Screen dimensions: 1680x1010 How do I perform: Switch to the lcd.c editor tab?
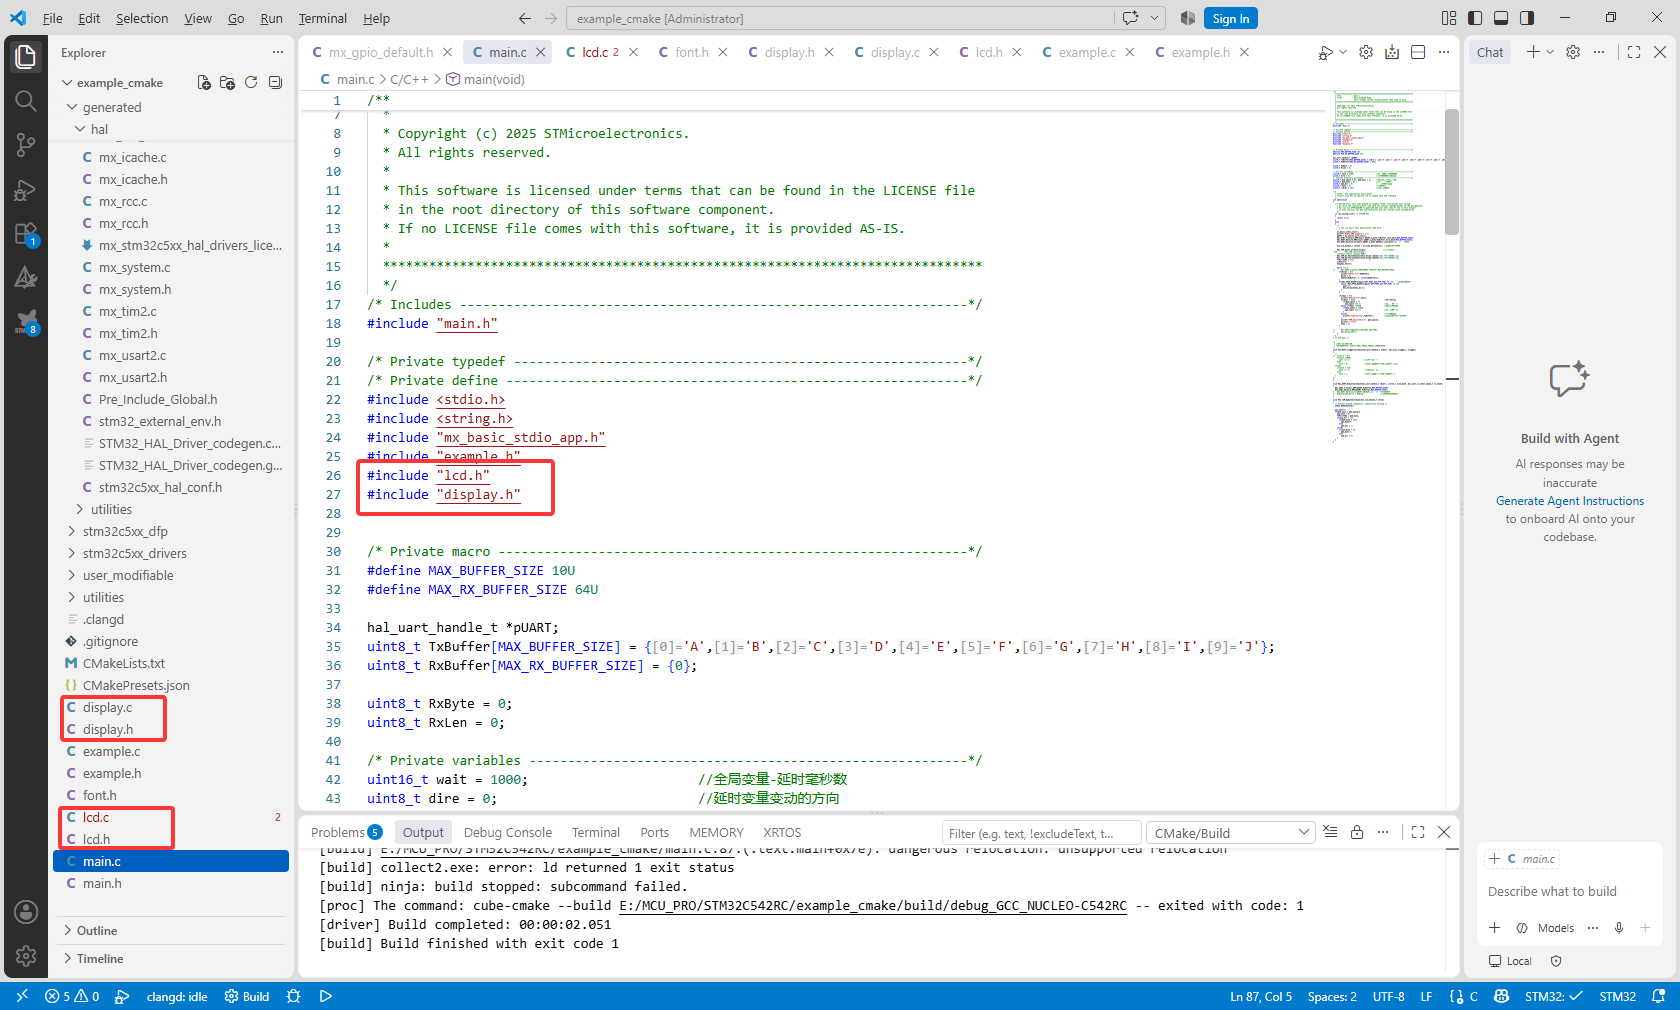pyautogui.click(x=601, y=52)
